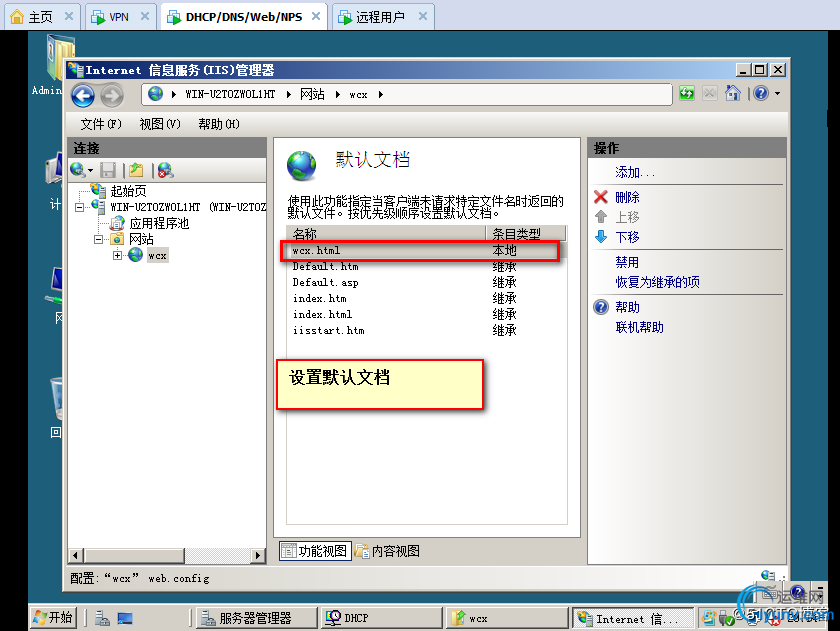The height and width of the screenshot is (631, 840).
Task: Select wcx.html in the default documents list
Action: point(426,251)
